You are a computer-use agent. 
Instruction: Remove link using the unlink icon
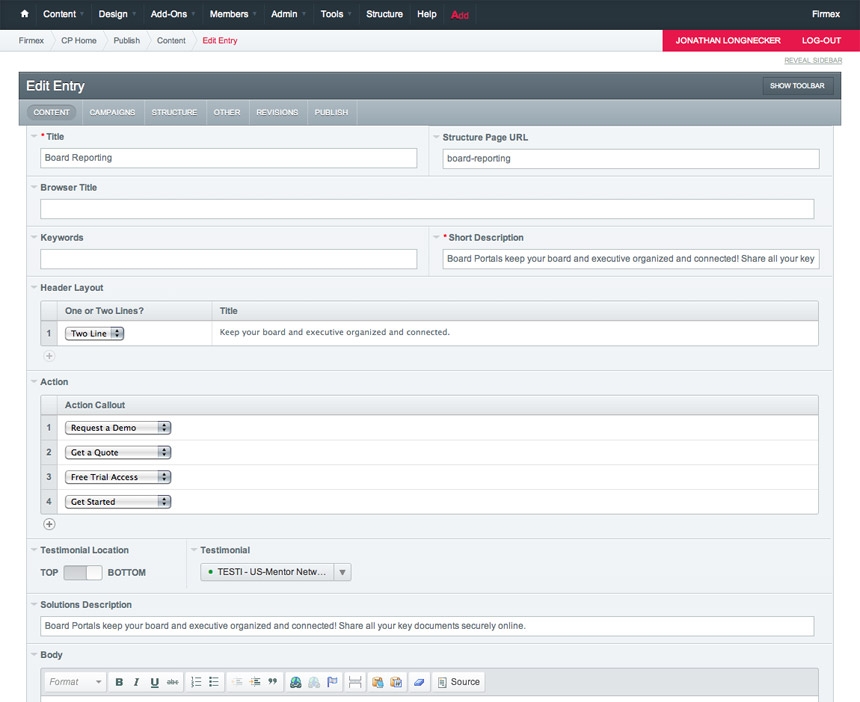pos(314,682)
